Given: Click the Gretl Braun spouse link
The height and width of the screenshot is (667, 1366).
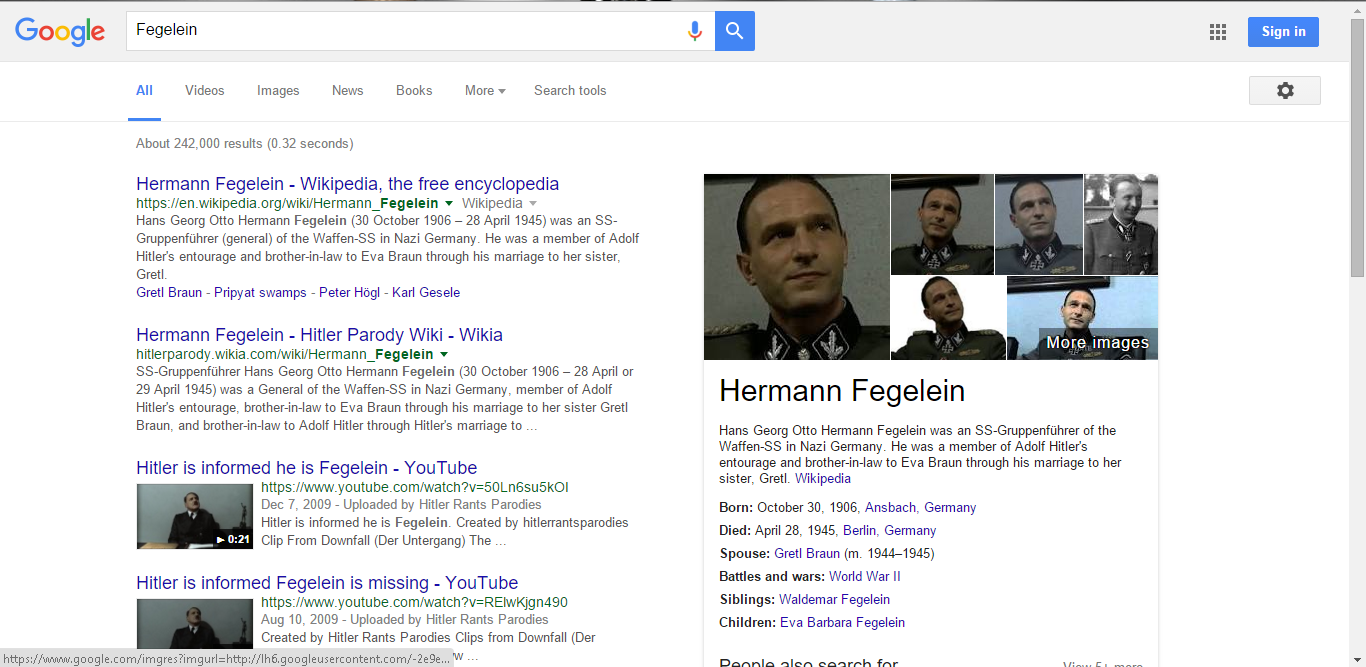Looking at the screenshot, I should tap(807, 553).
